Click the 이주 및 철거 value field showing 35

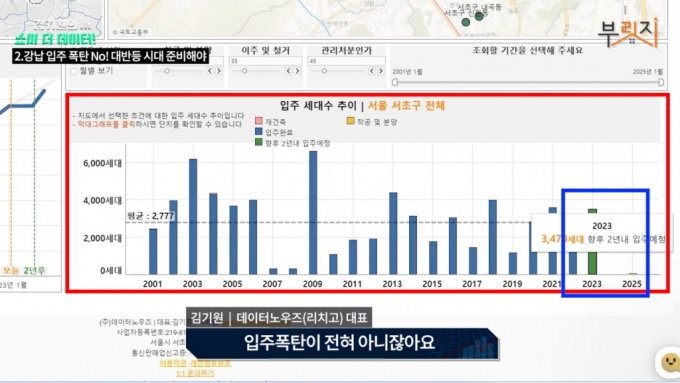[x=265, y=61]
